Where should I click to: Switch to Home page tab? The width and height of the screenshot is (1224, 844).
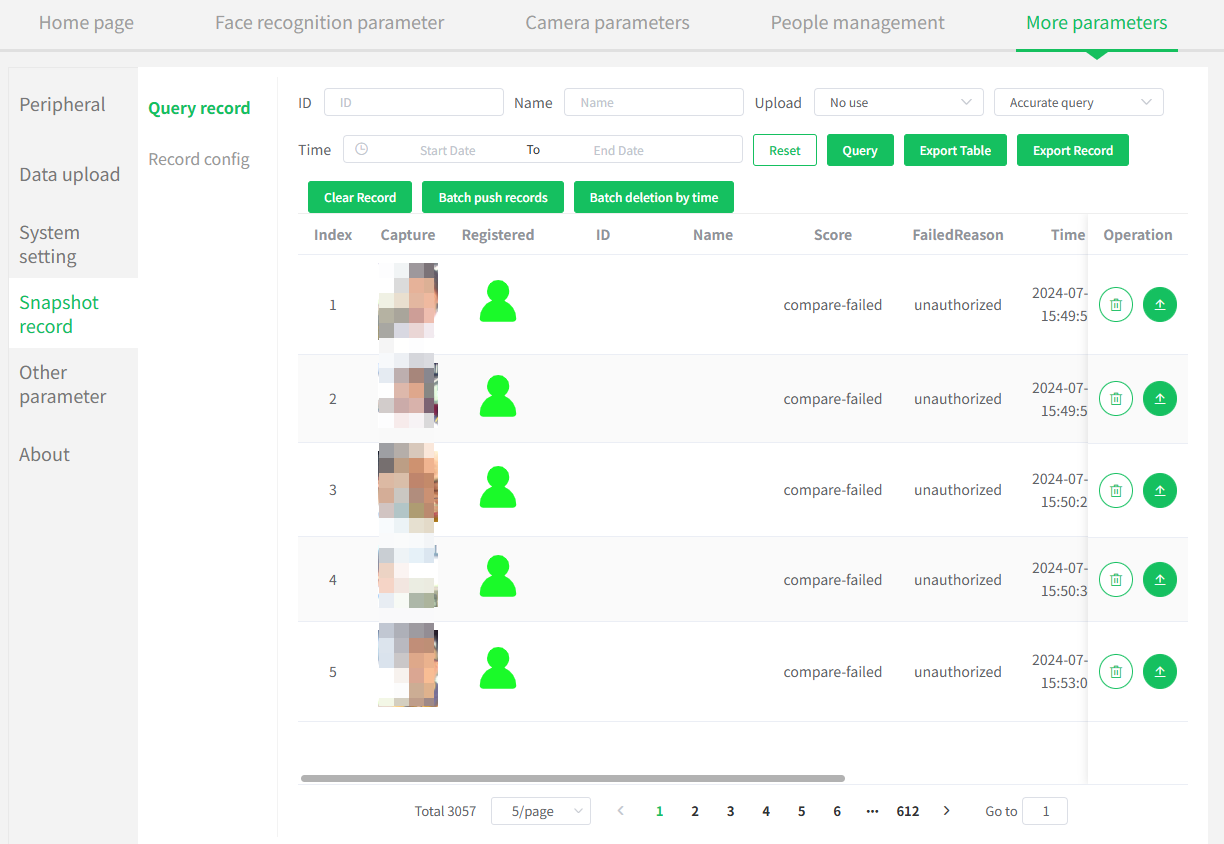86,23
